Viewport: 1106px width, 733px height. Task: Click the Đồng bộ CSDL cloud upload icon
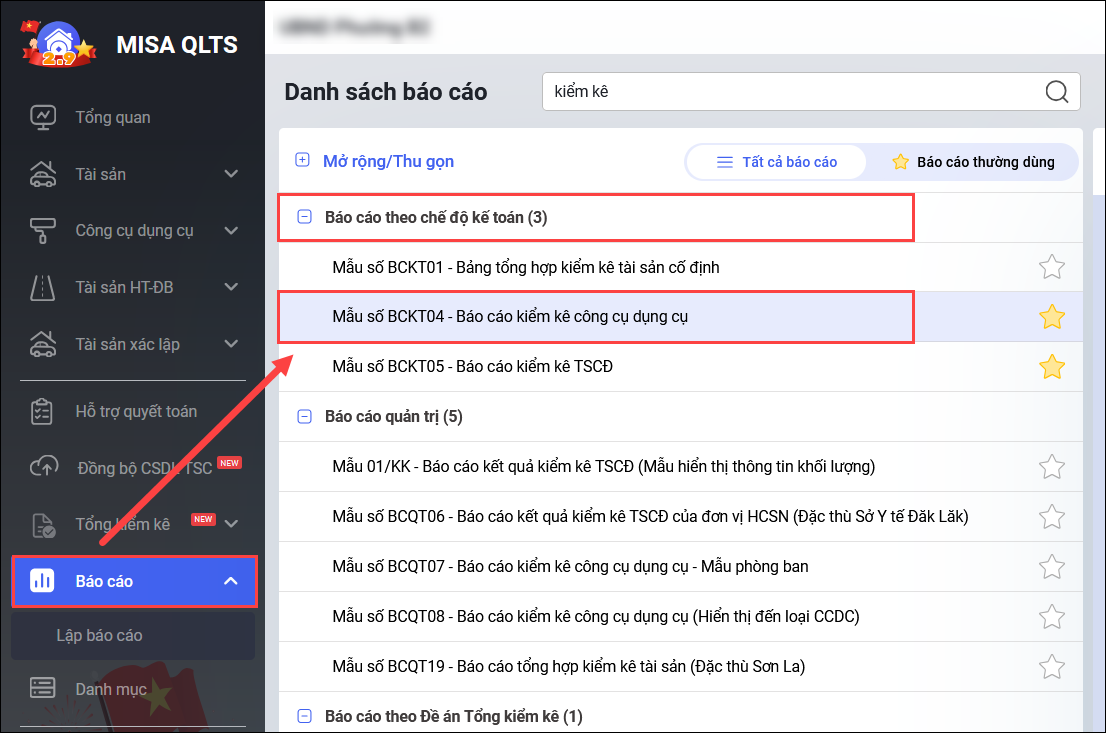point(44,467)
